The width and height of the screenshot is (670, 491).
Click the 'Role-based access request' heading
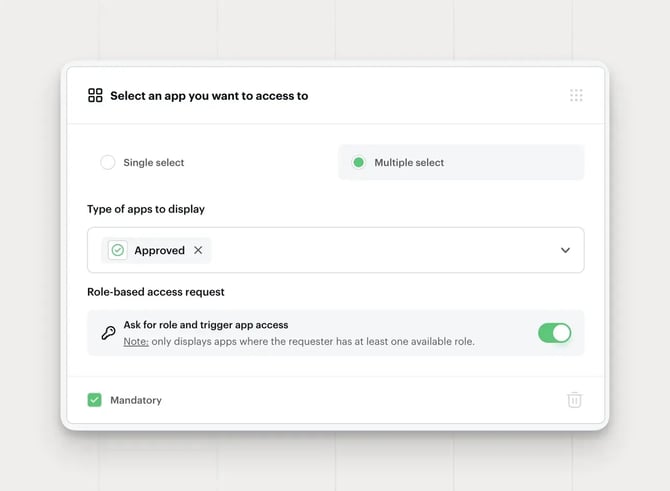tap(156, 292)
